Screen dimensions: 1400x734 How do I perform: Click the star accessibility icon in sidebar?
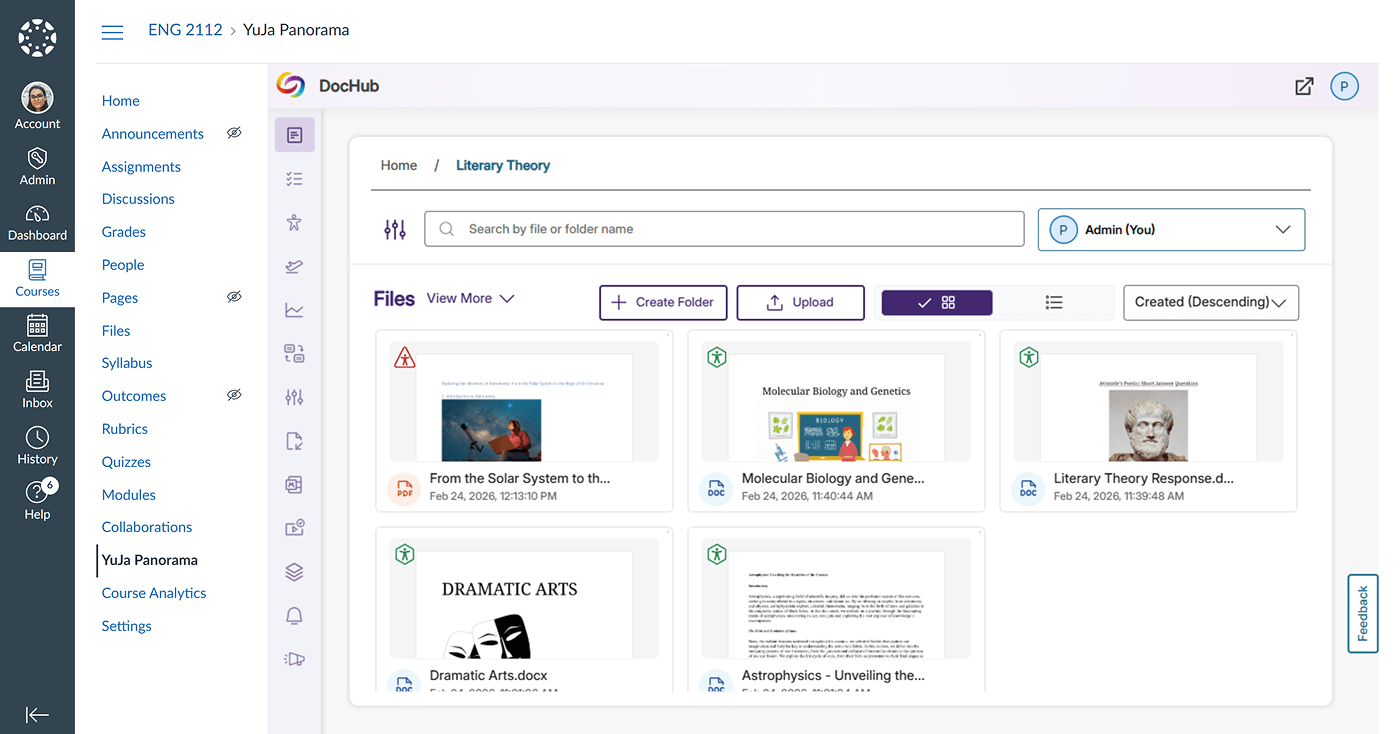(x=294, y=223)
